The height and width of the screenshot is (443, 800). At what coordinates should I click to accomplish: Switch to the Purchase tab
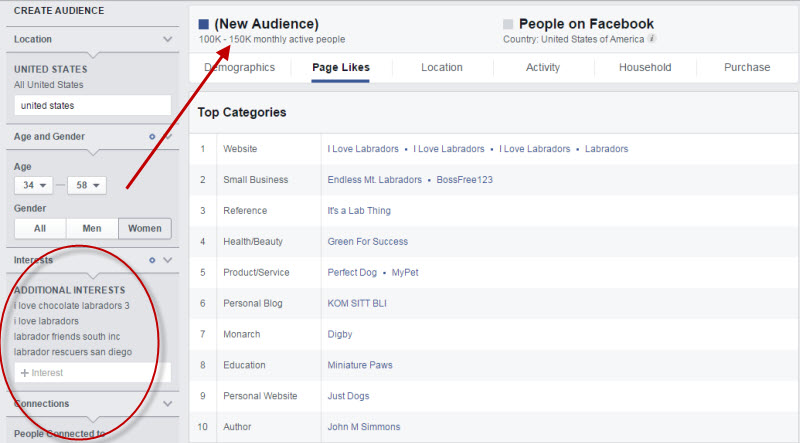pos(747,67)
